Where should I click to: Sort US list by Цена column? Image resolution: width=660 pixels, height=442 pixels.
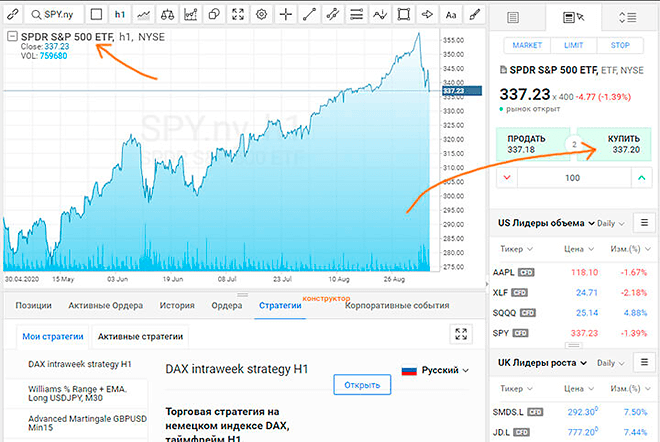tap(579, 249)
